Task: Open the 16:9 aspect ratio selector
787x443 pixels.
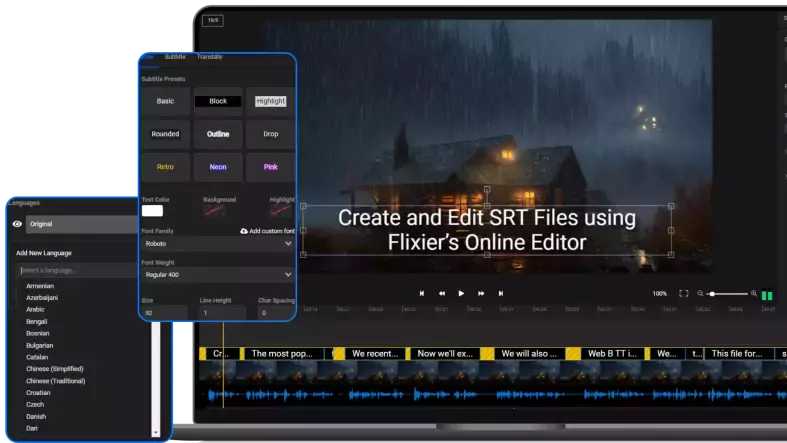Action: click(212, 20)
